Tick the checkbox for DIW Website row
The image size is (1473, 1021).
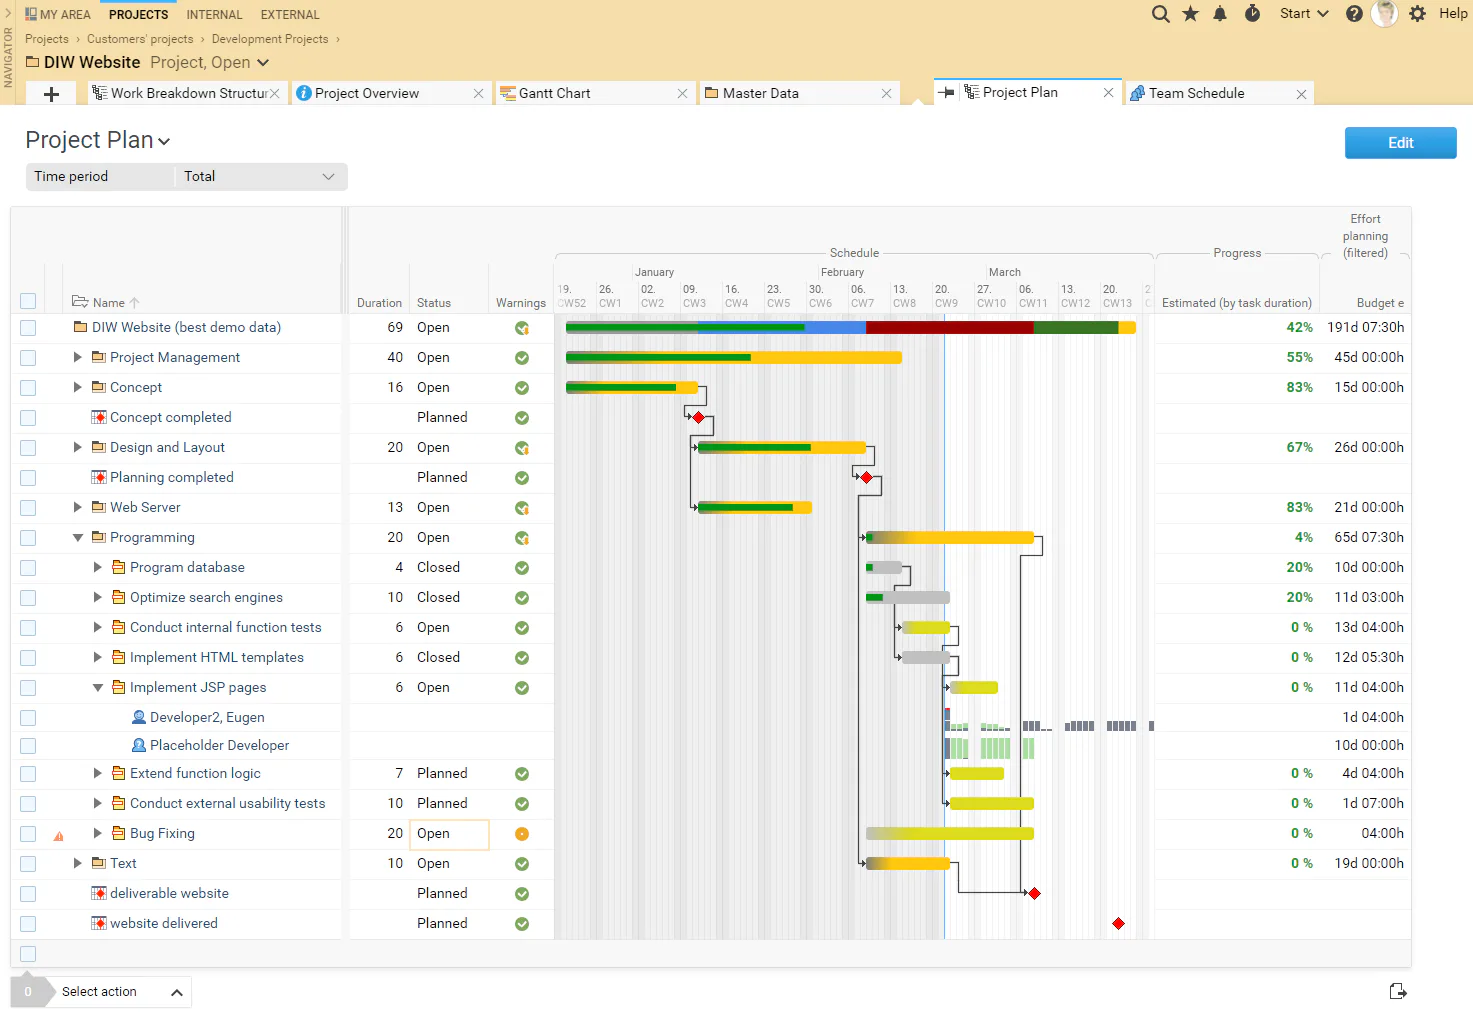pyautogui.click(x=28, y=328)
